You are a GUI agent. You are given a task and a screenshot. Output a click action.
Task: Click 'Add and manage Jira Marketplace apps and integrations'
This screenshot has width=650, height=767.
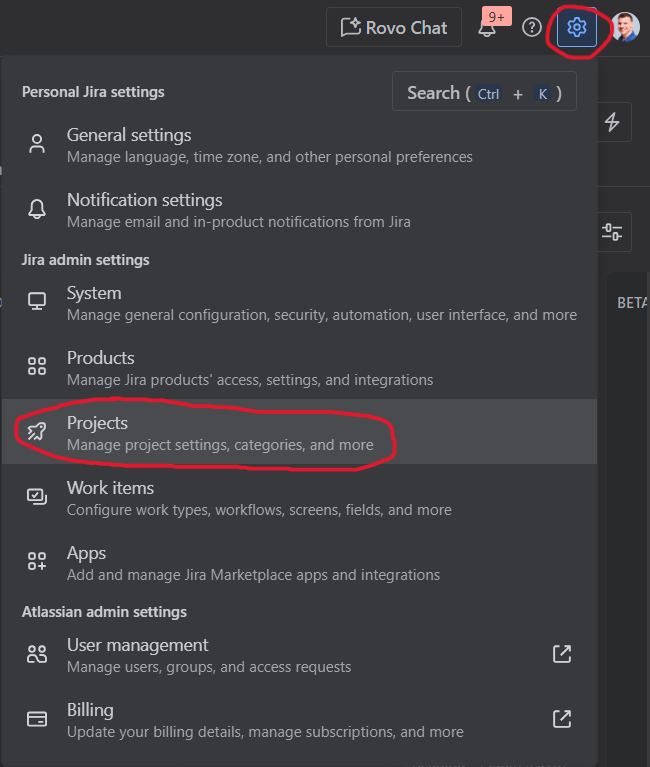pos(253,575)
